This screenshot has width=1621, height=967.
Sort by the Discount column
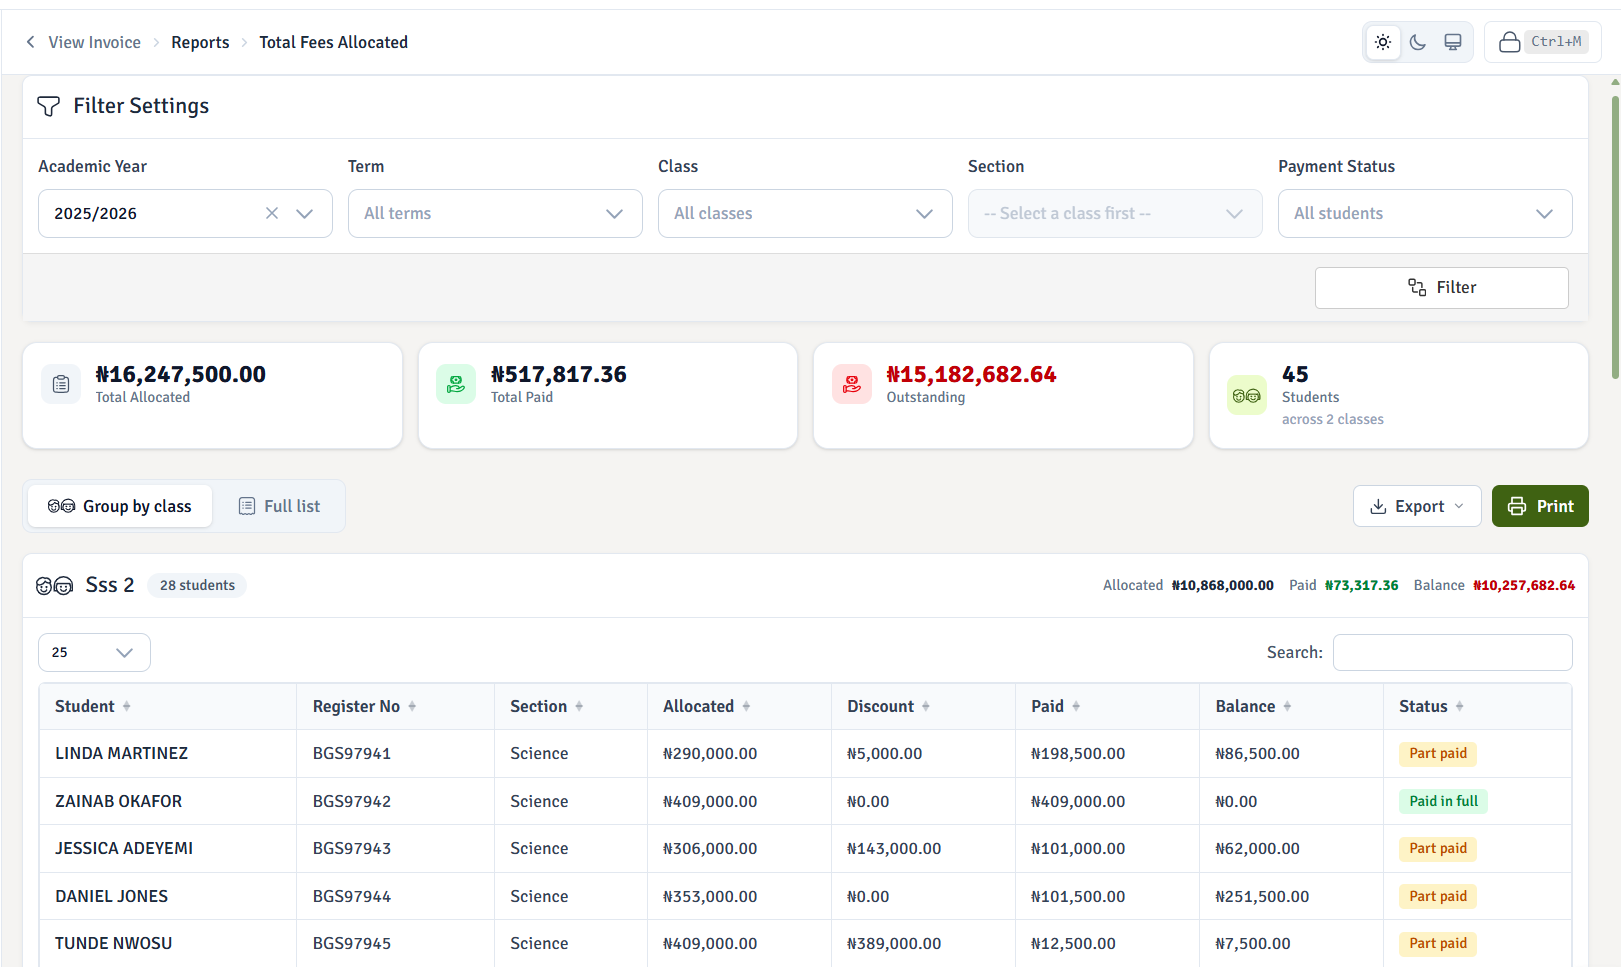(923, 706)
